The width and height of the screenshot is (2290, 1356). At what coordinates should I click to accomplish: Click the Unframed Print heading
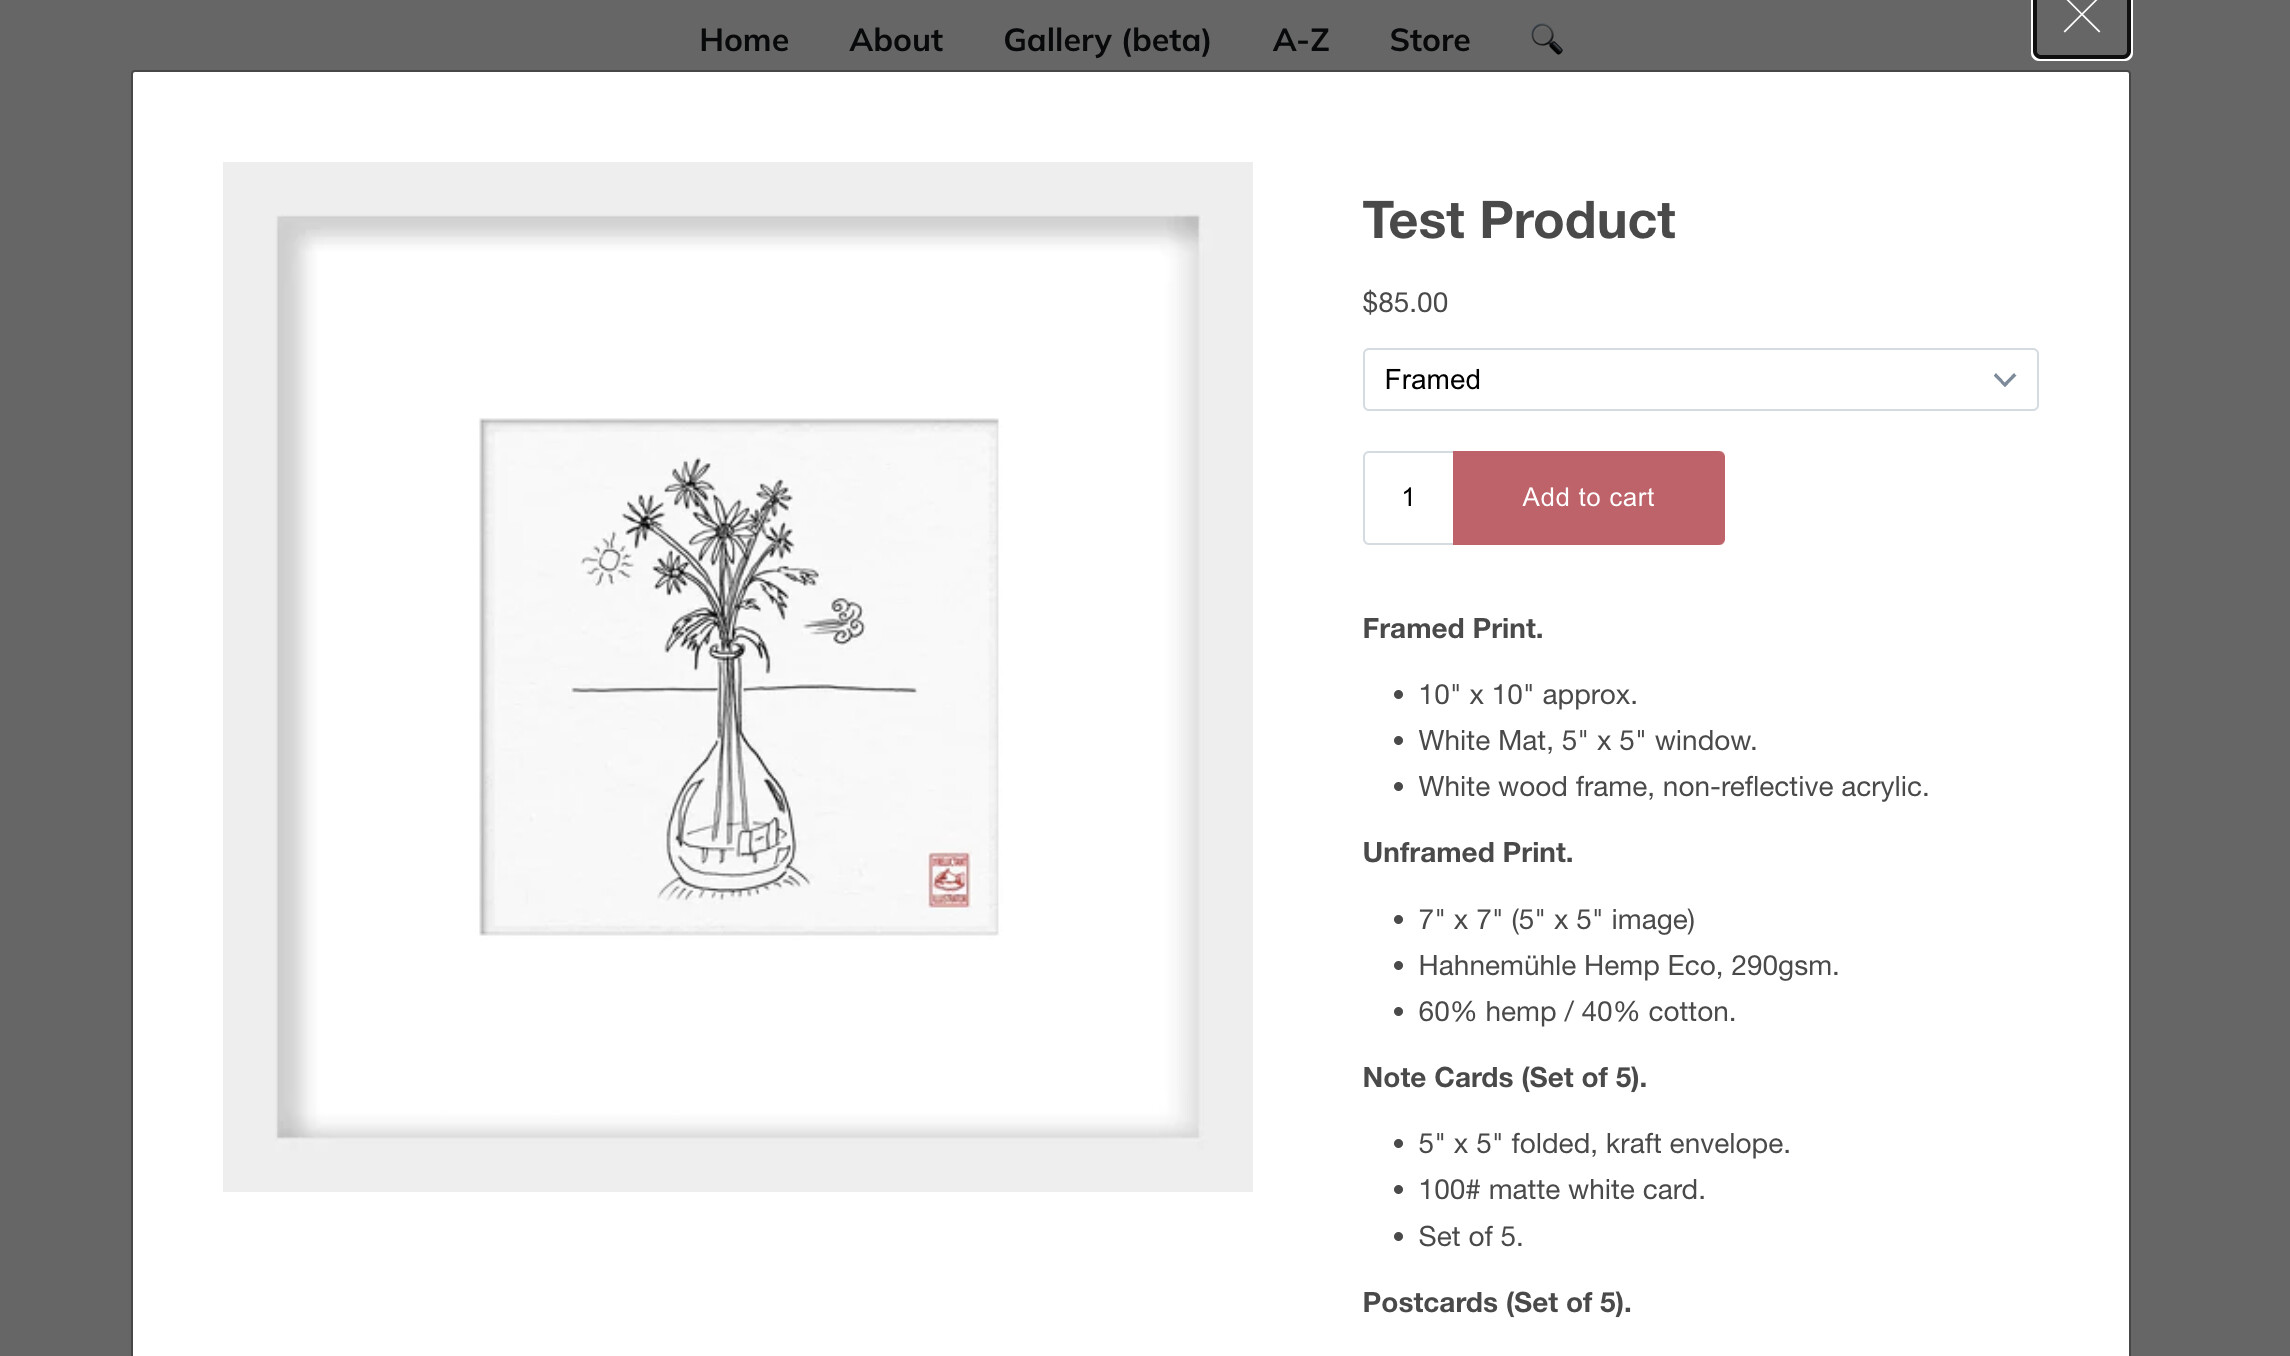coord(1467,853)
